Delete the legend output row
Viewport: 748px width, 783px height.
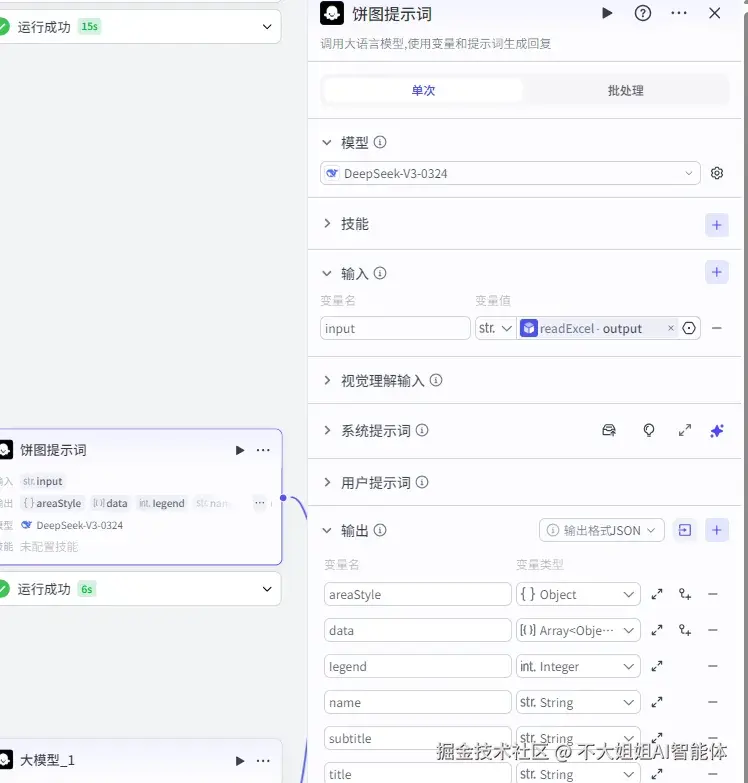click(713, 666)
